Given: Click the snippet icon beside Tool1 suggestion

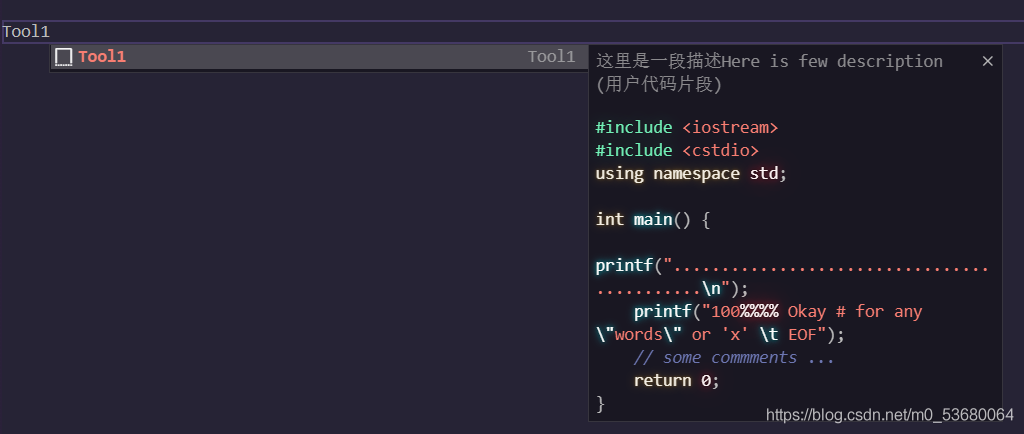Looking at the screenshot, I should pos(64,57).
